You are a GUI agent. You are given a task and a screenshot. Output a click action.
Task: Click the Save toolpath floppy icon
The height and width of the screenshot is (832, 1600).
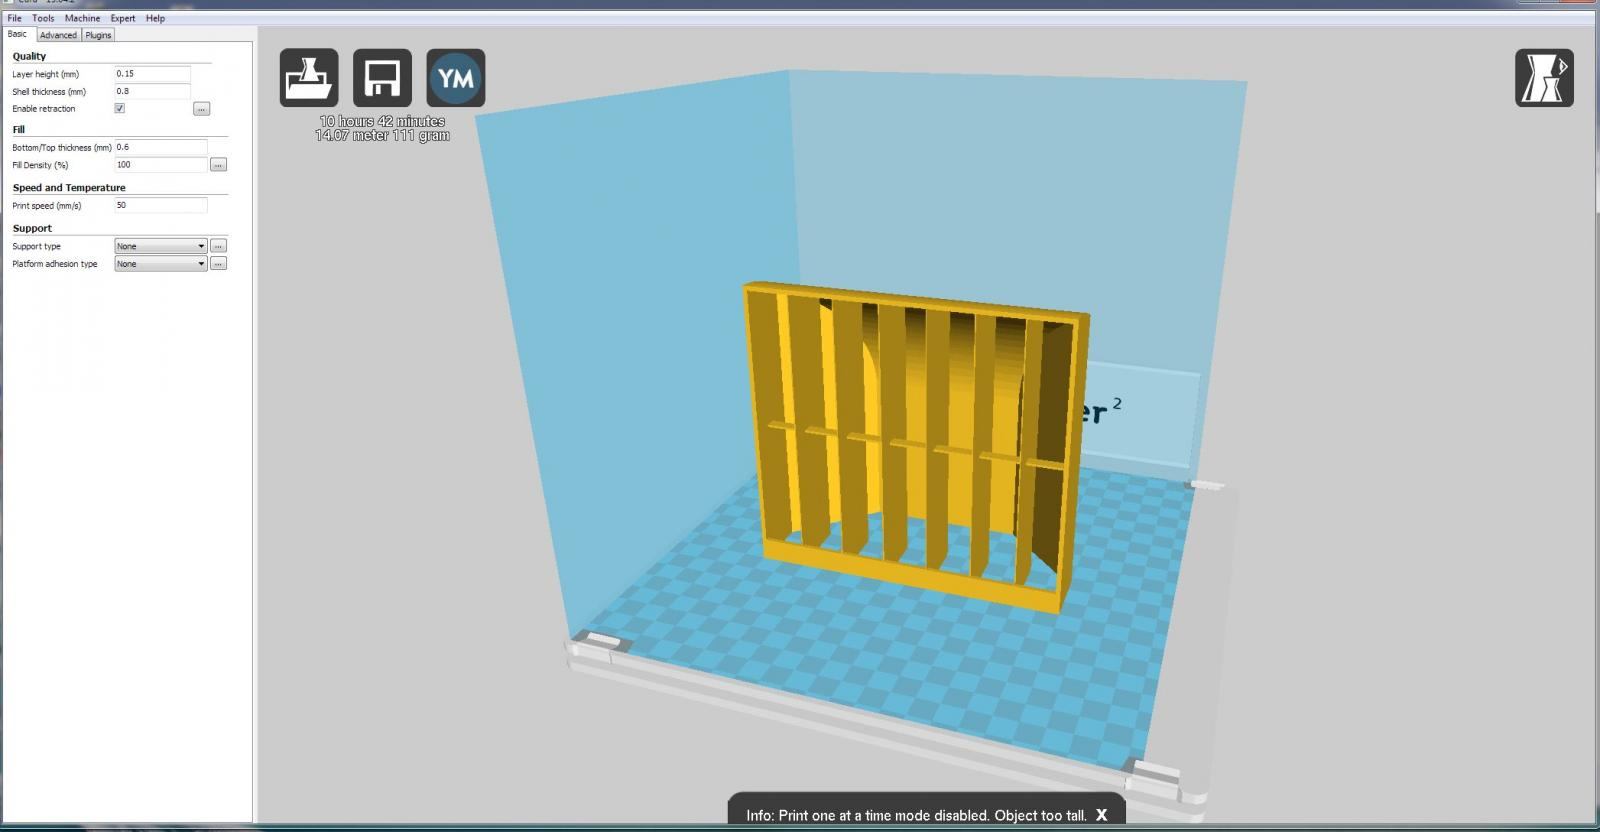[382, 78]
